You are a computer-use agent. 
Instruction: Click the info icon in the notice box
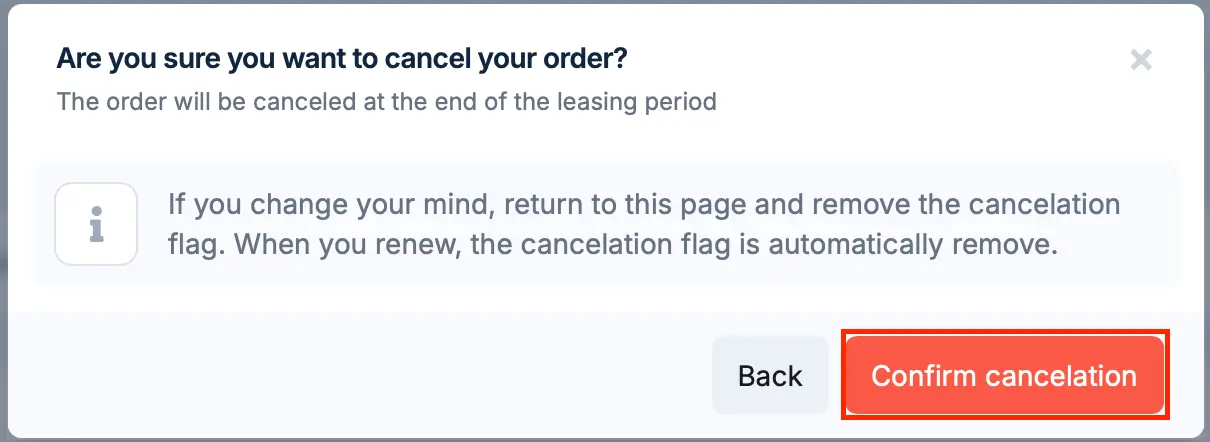96,224
